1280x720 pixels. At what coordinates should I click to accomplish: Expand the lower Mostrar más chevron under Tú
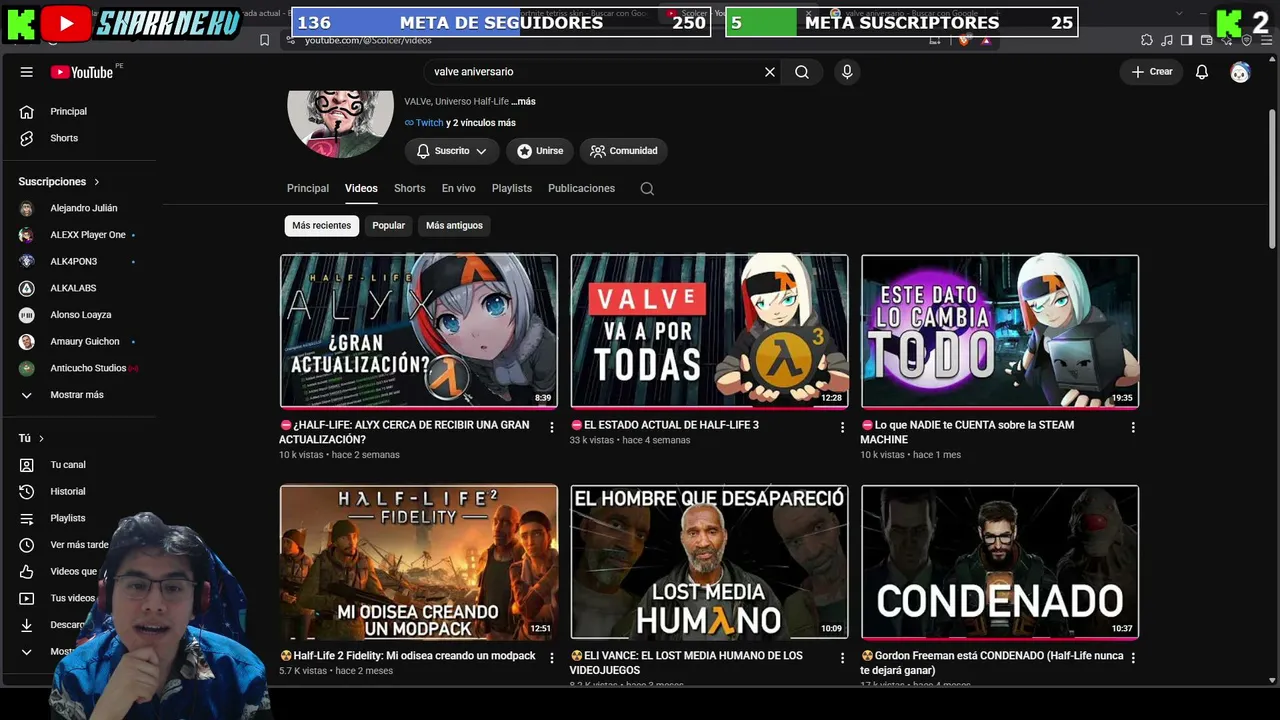(x=28, y=652)
